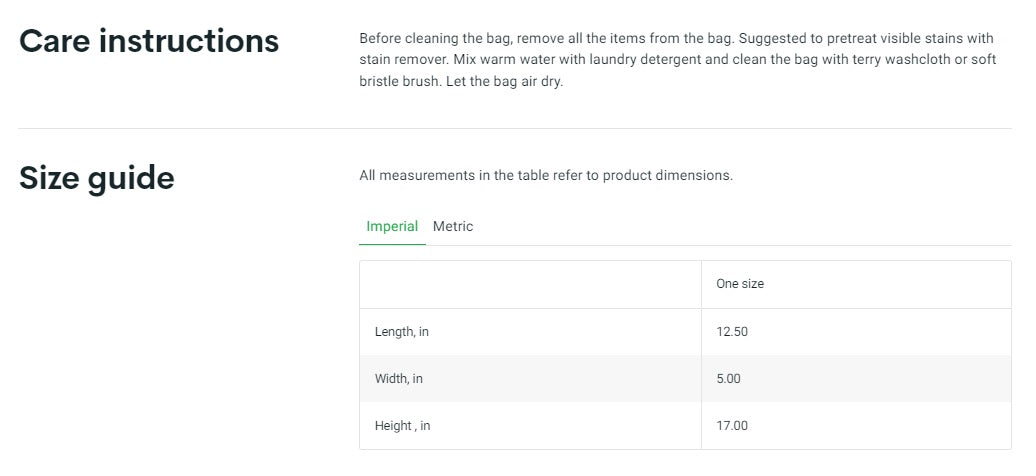Click the 12.50 length value cell
This screenshot has width=1036, height=476.
tap(732, 332)
